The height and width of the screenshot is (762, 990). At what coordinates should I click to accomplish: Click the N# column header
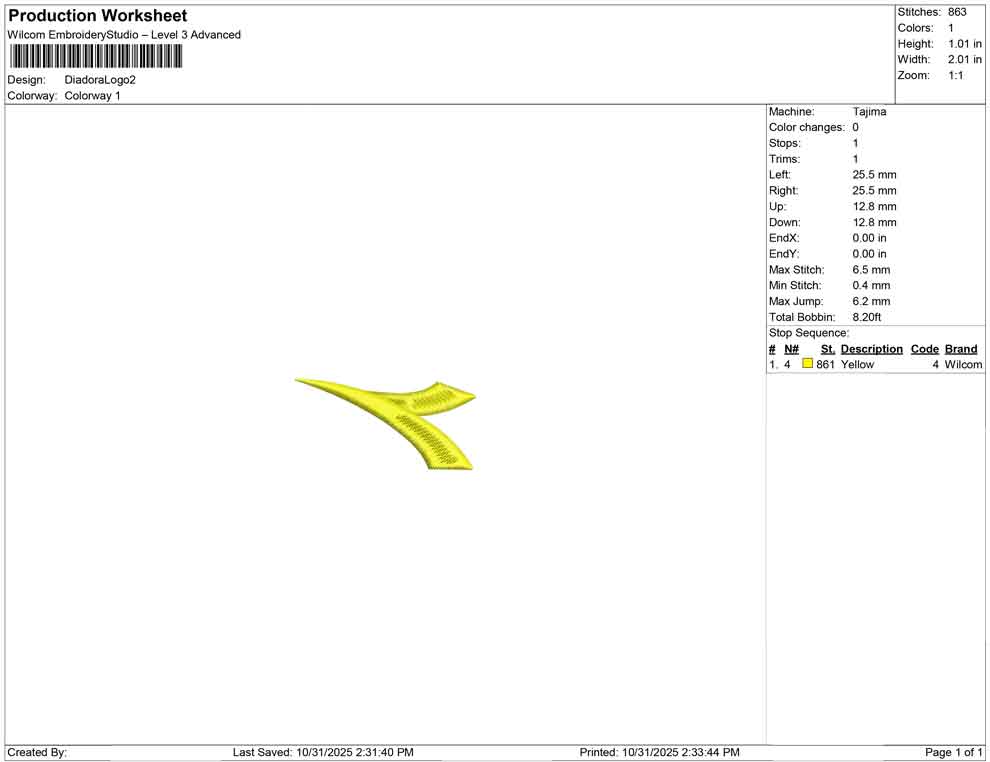coord(791,349)
